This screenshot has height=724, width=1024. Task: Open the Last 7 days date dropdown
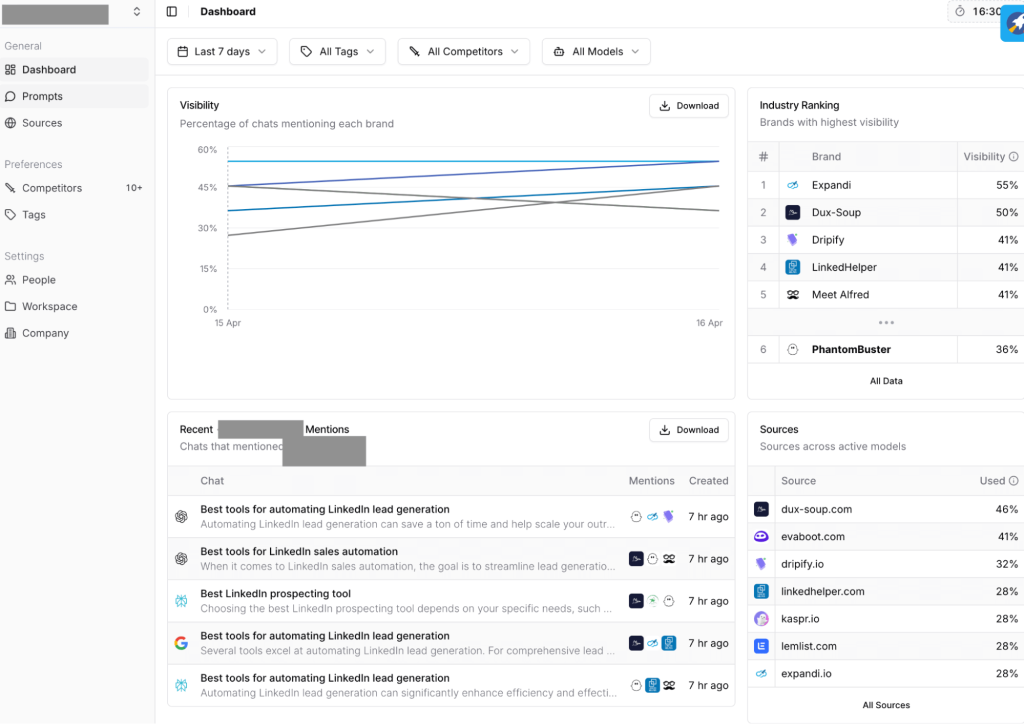pos(222,52)
